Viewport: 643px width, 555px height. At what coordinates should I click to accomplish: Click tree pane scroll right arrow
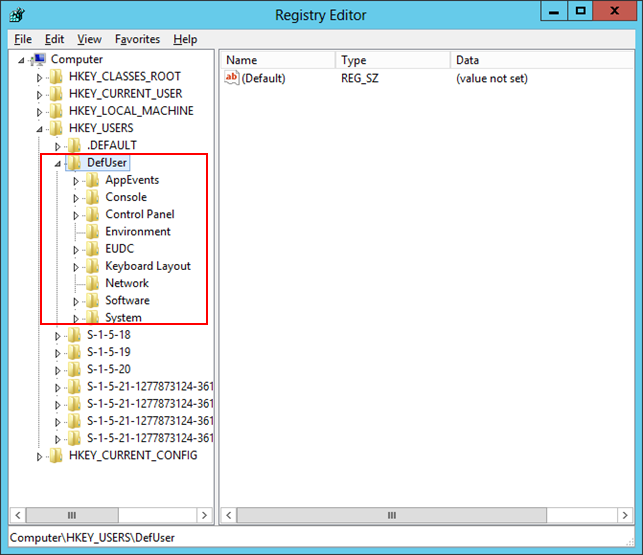(204, 515)
